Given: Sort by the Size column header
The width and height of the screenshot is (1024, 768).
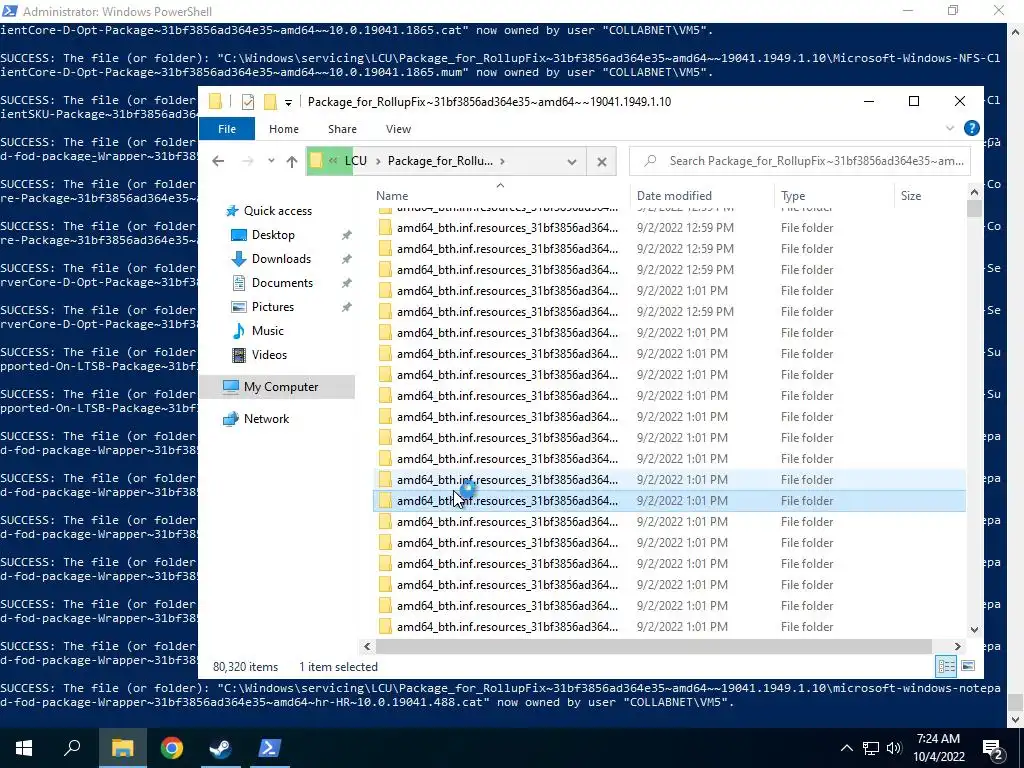Looking at the screenshot, I should point(910,195).
